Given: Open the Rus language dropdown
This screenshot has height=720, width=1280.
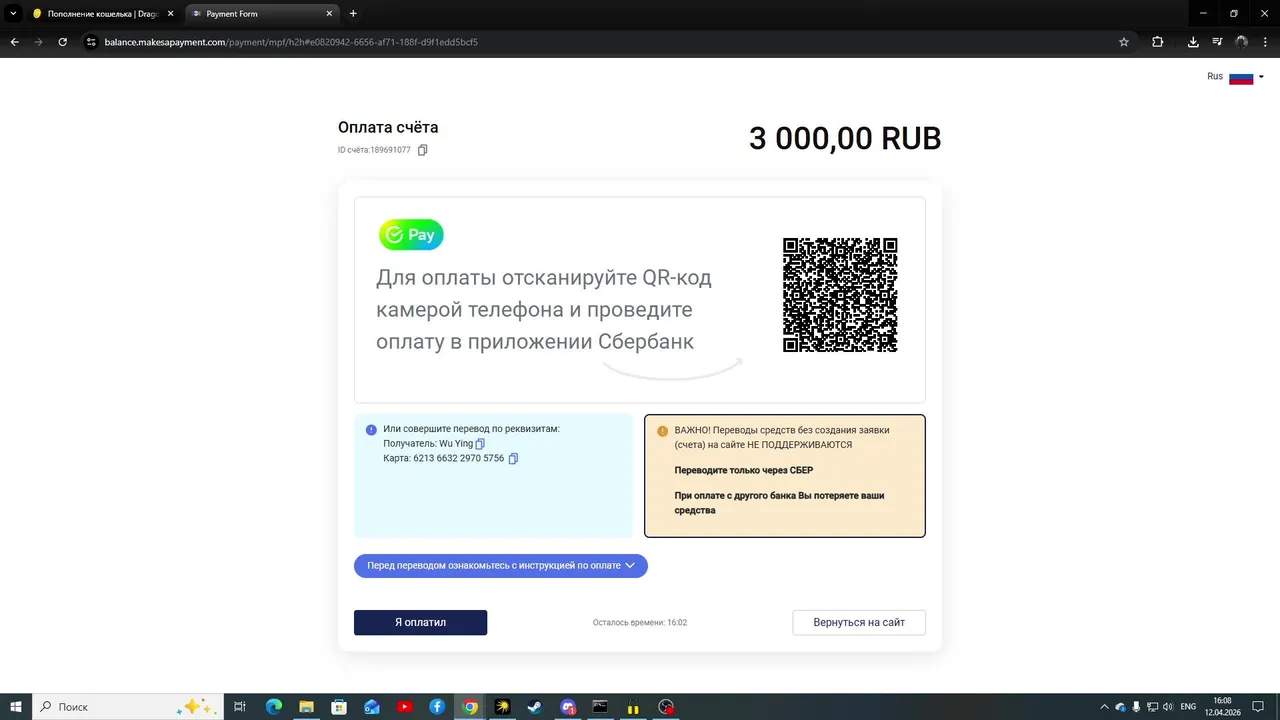Looking at the screenshot, I should point(1236,77).
